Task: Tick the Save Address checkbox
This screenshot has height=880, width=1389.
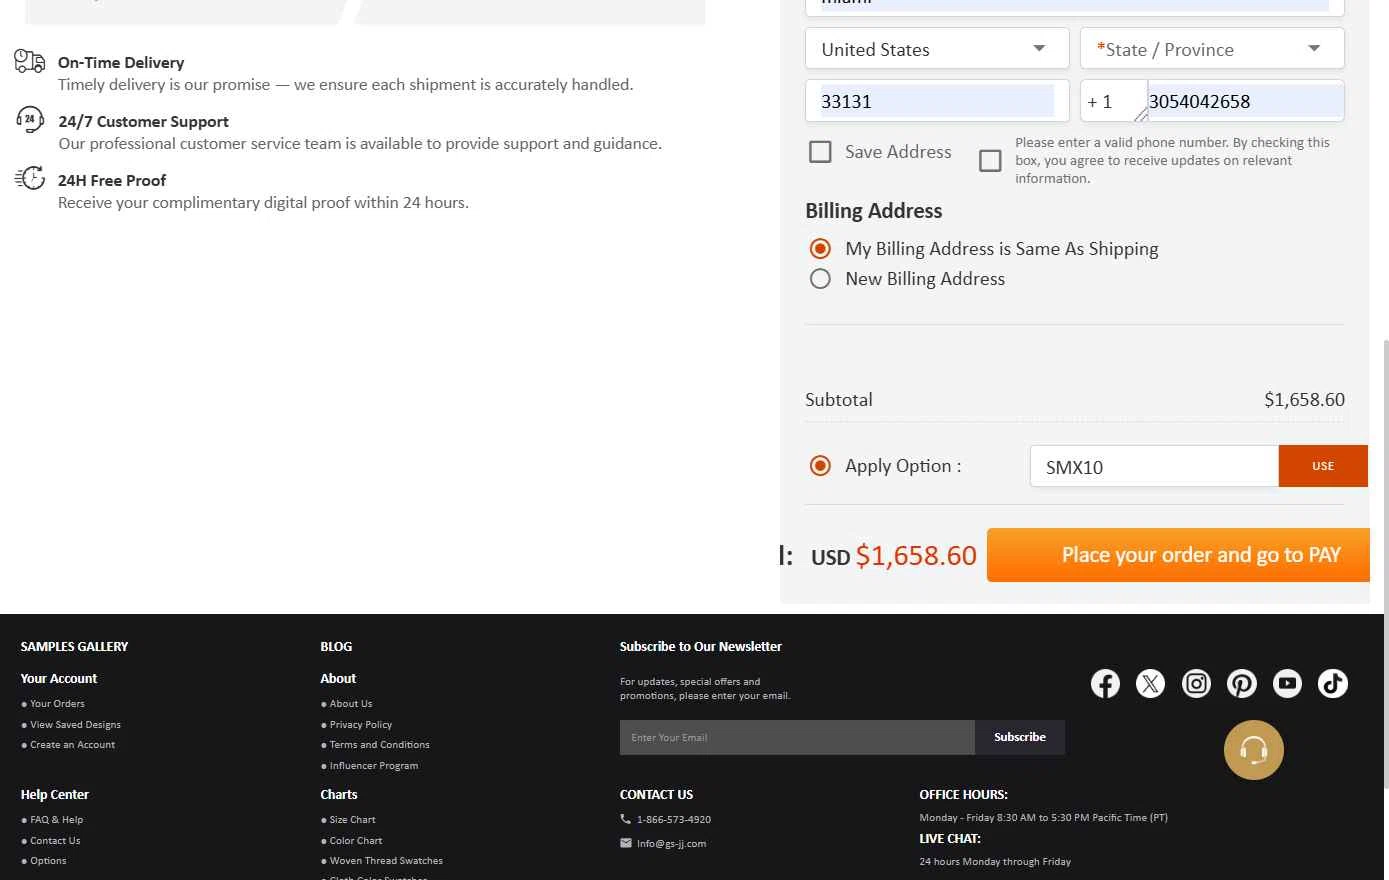Action: point(820,152)
